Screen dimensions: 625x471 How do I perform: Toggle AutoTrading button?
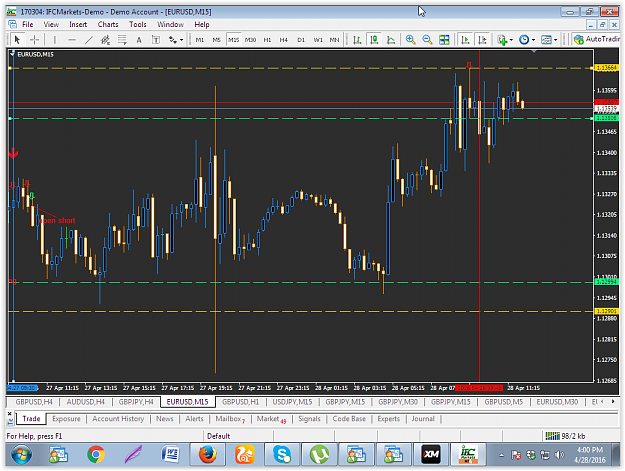pos(596,39)
